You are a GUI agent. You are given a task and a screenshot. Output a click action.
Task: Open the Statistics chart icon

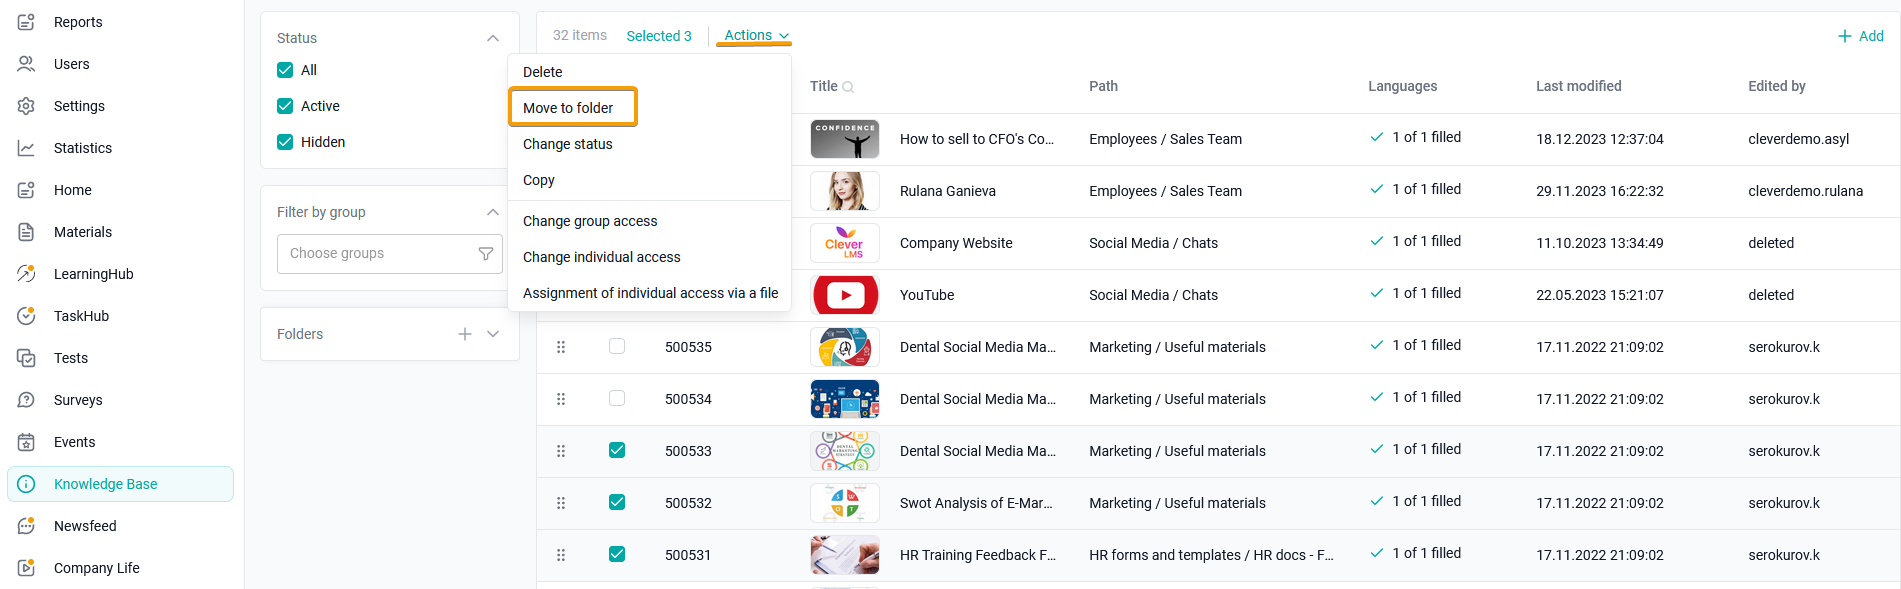(27, 148)
